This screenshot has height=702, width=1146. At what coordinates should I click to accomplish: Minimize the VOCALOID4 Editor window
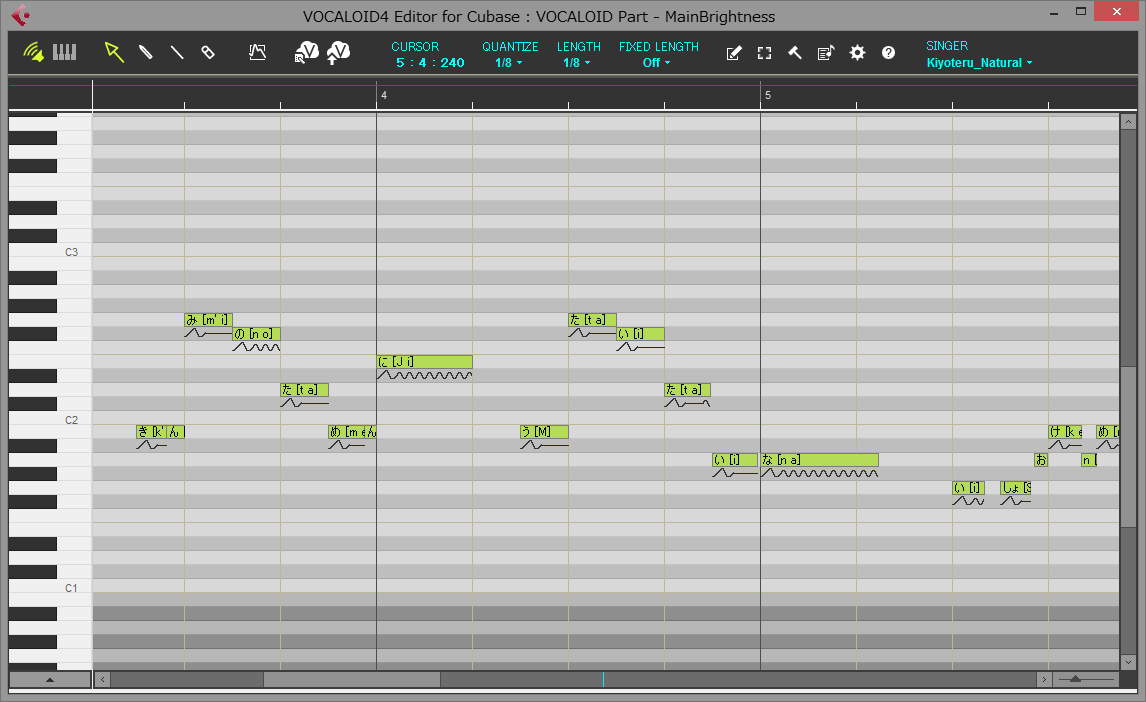pyautogui.click(x=1054, y=13)
